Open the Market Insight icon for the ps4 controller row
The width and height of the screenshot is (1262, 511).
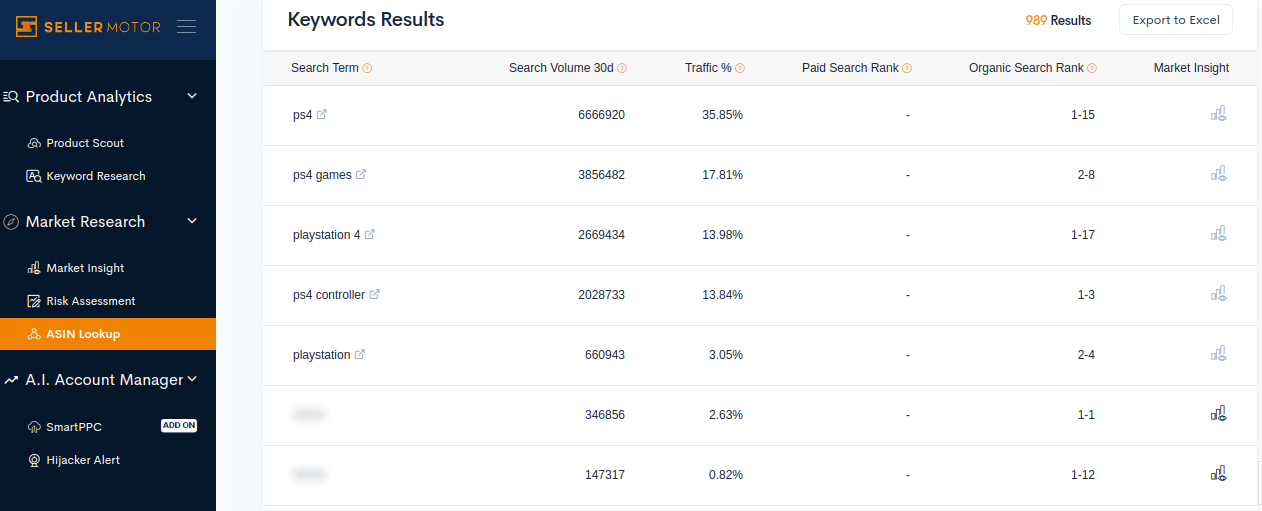[1219, 294]
